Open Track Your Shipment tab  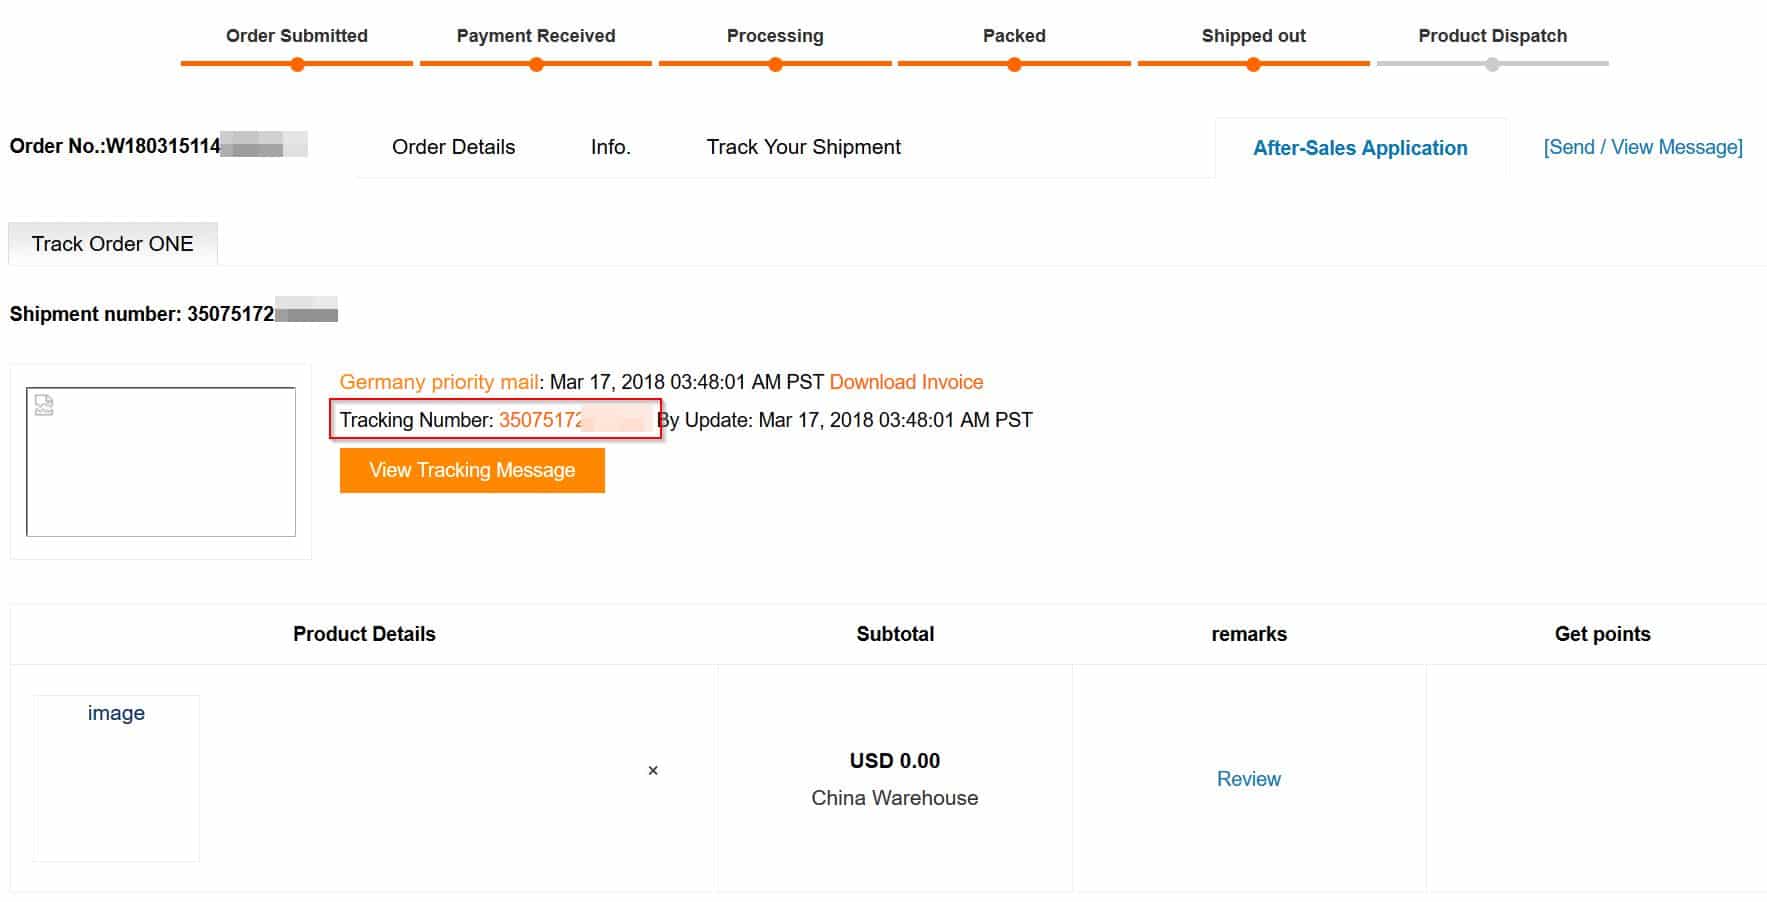[803, 147]
